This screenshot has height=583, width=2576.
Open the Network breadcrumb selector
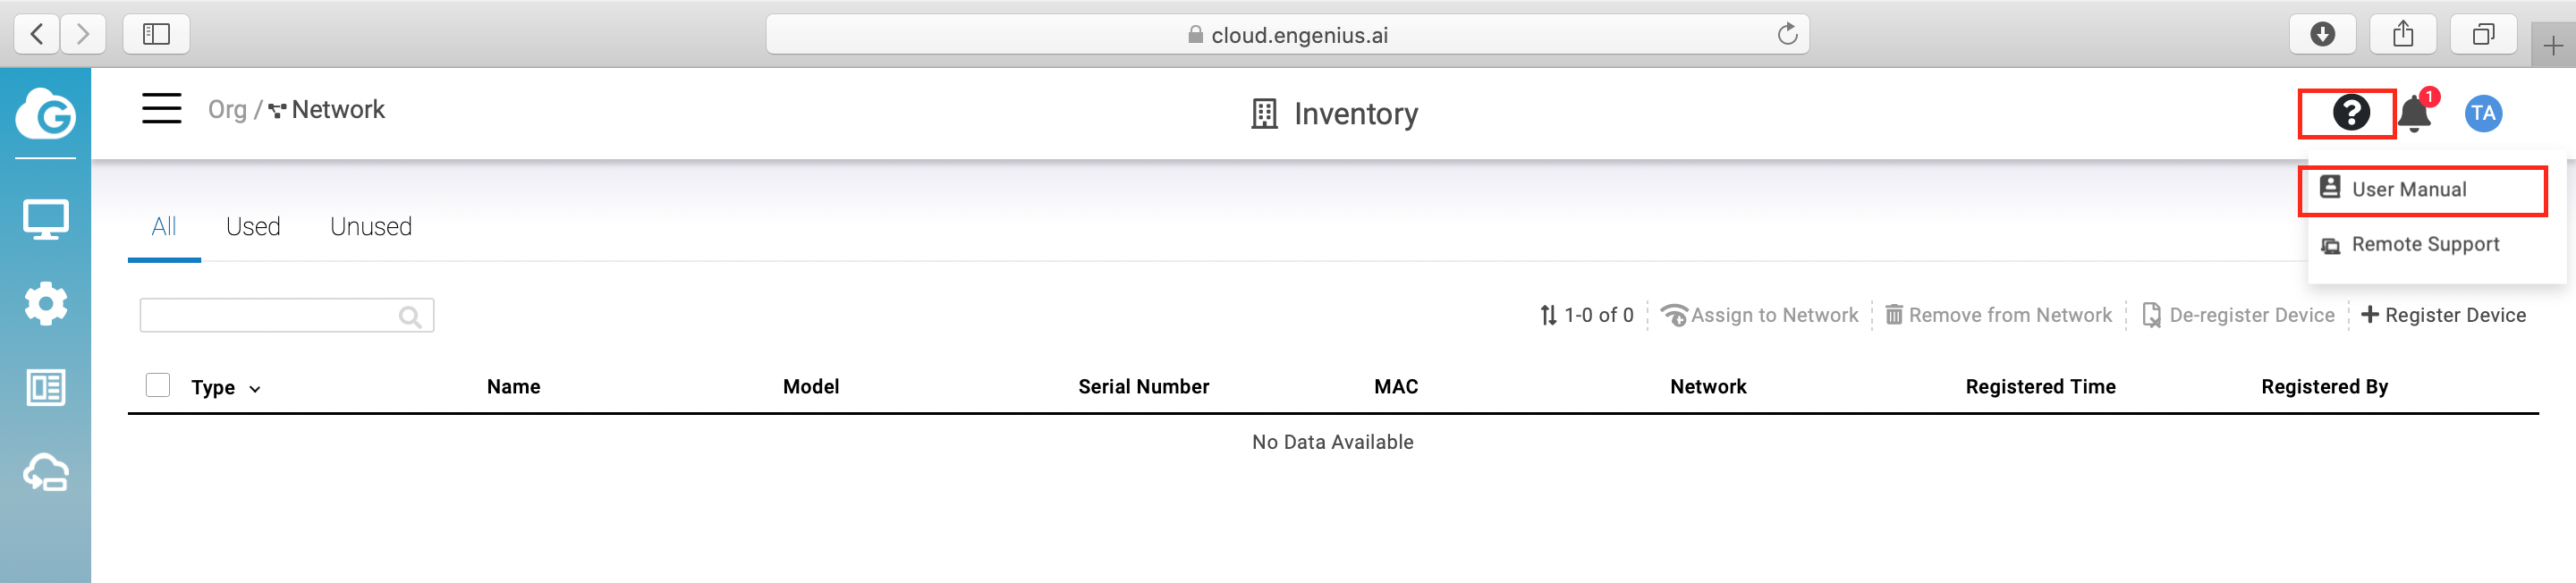[x=326, y=109]
